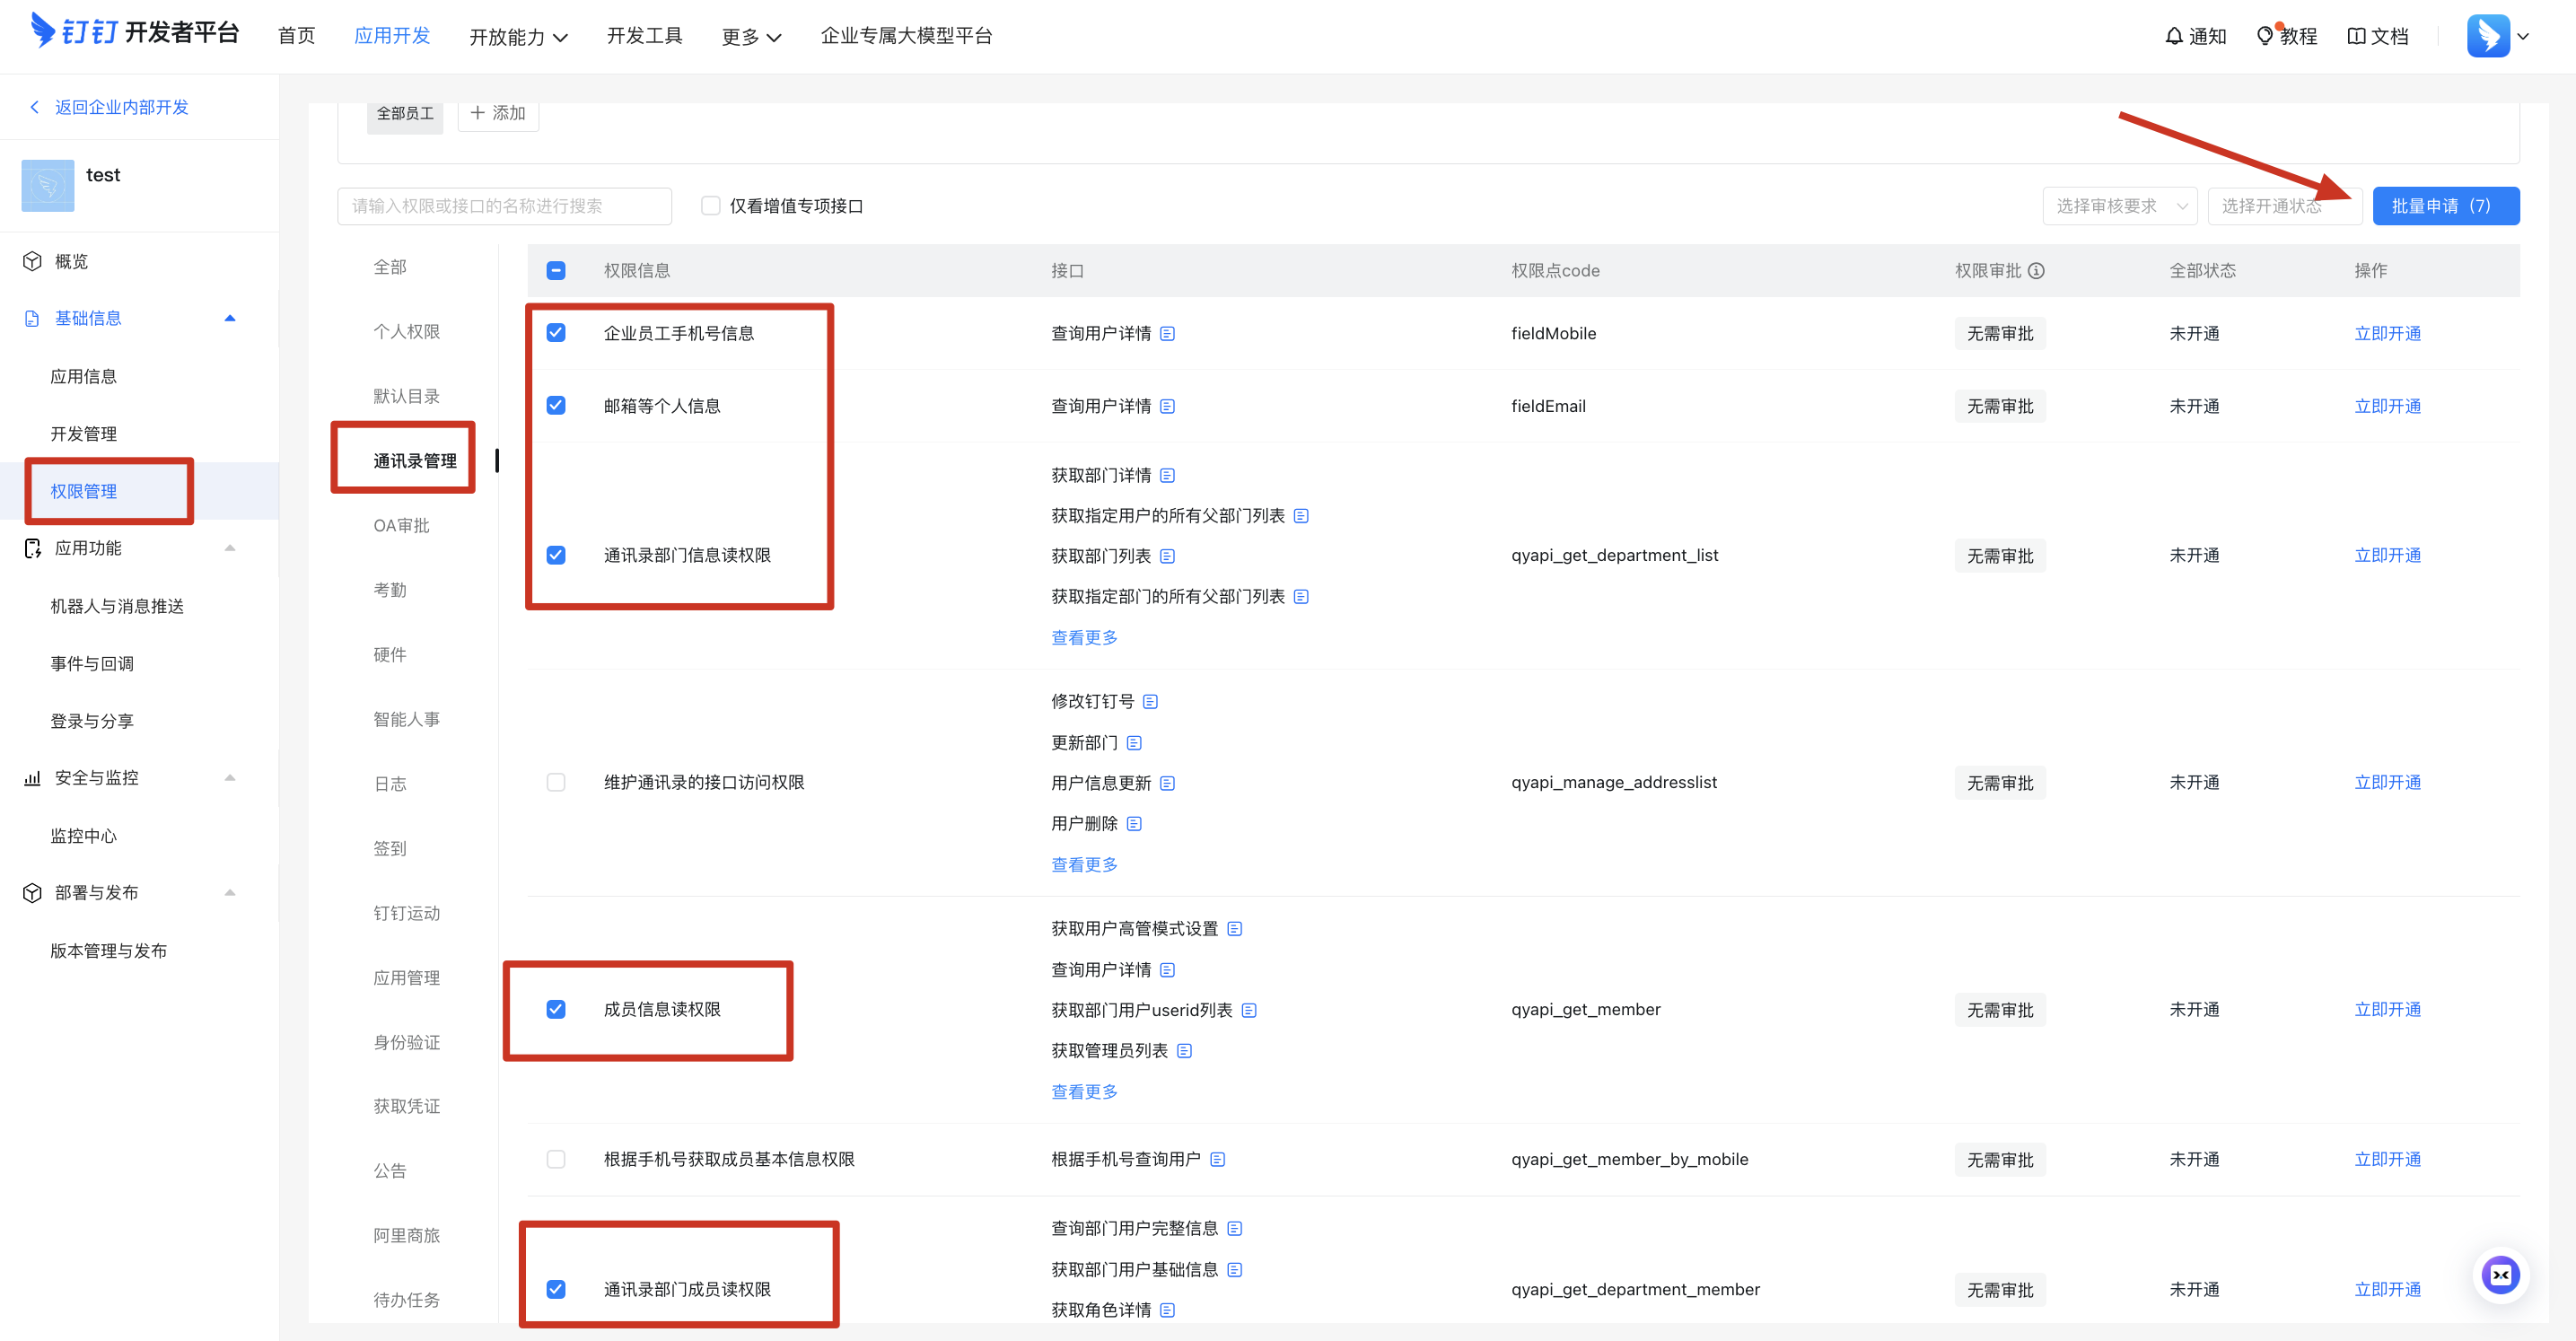2576x1341 pixels.
Task: Click the 批量申请 (7) button
Action: (2445, 205)
